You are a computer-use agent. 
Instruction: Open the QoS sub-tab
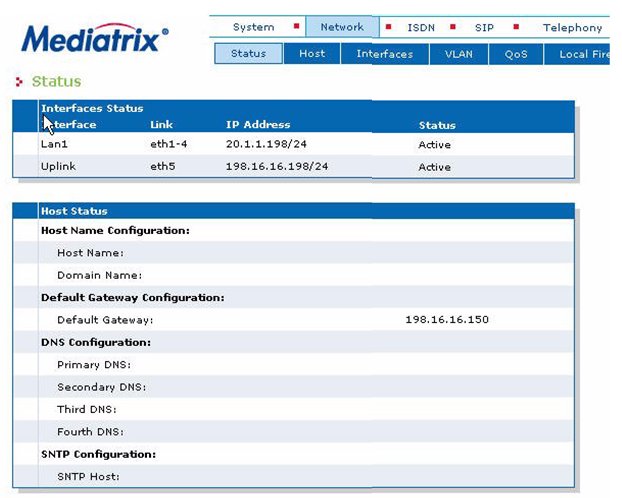click(516, 54)
